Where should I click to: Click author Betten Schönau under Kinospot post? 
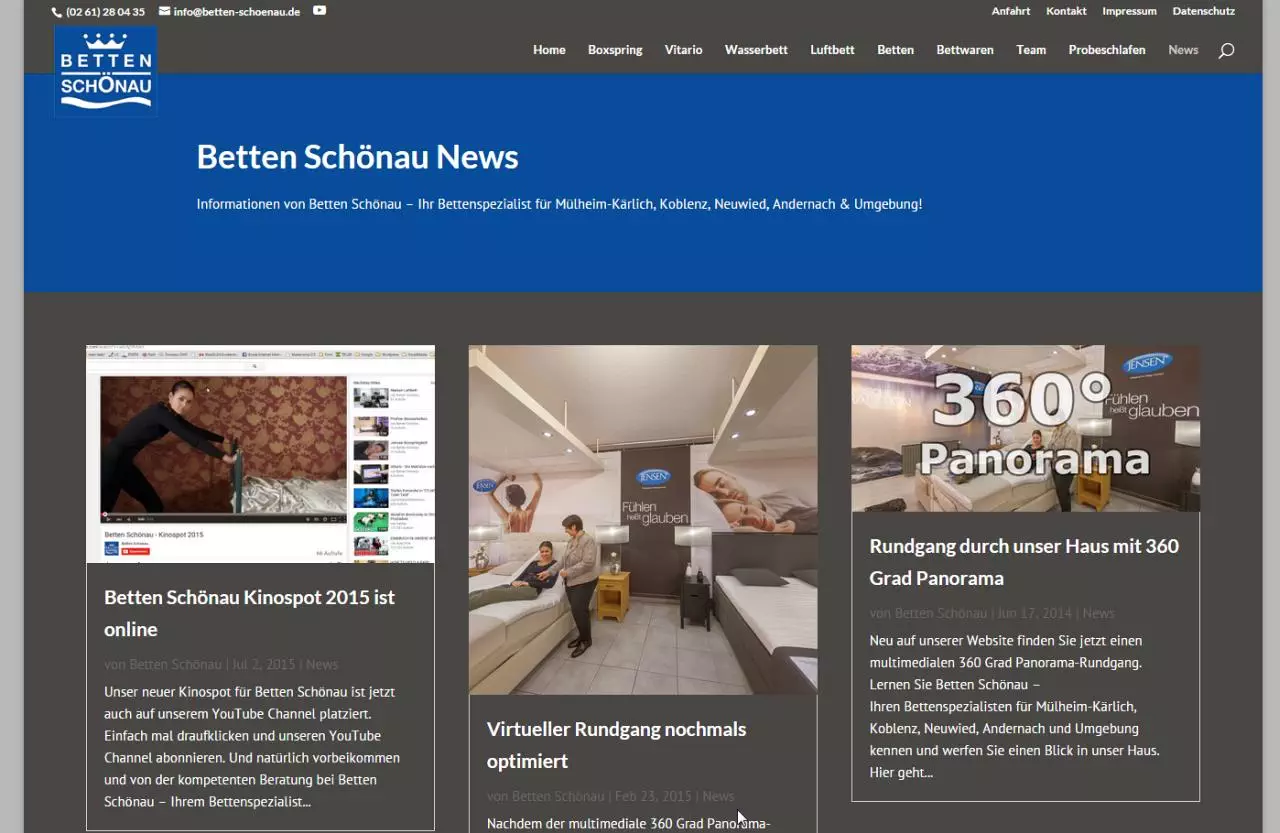coord(175,664)
